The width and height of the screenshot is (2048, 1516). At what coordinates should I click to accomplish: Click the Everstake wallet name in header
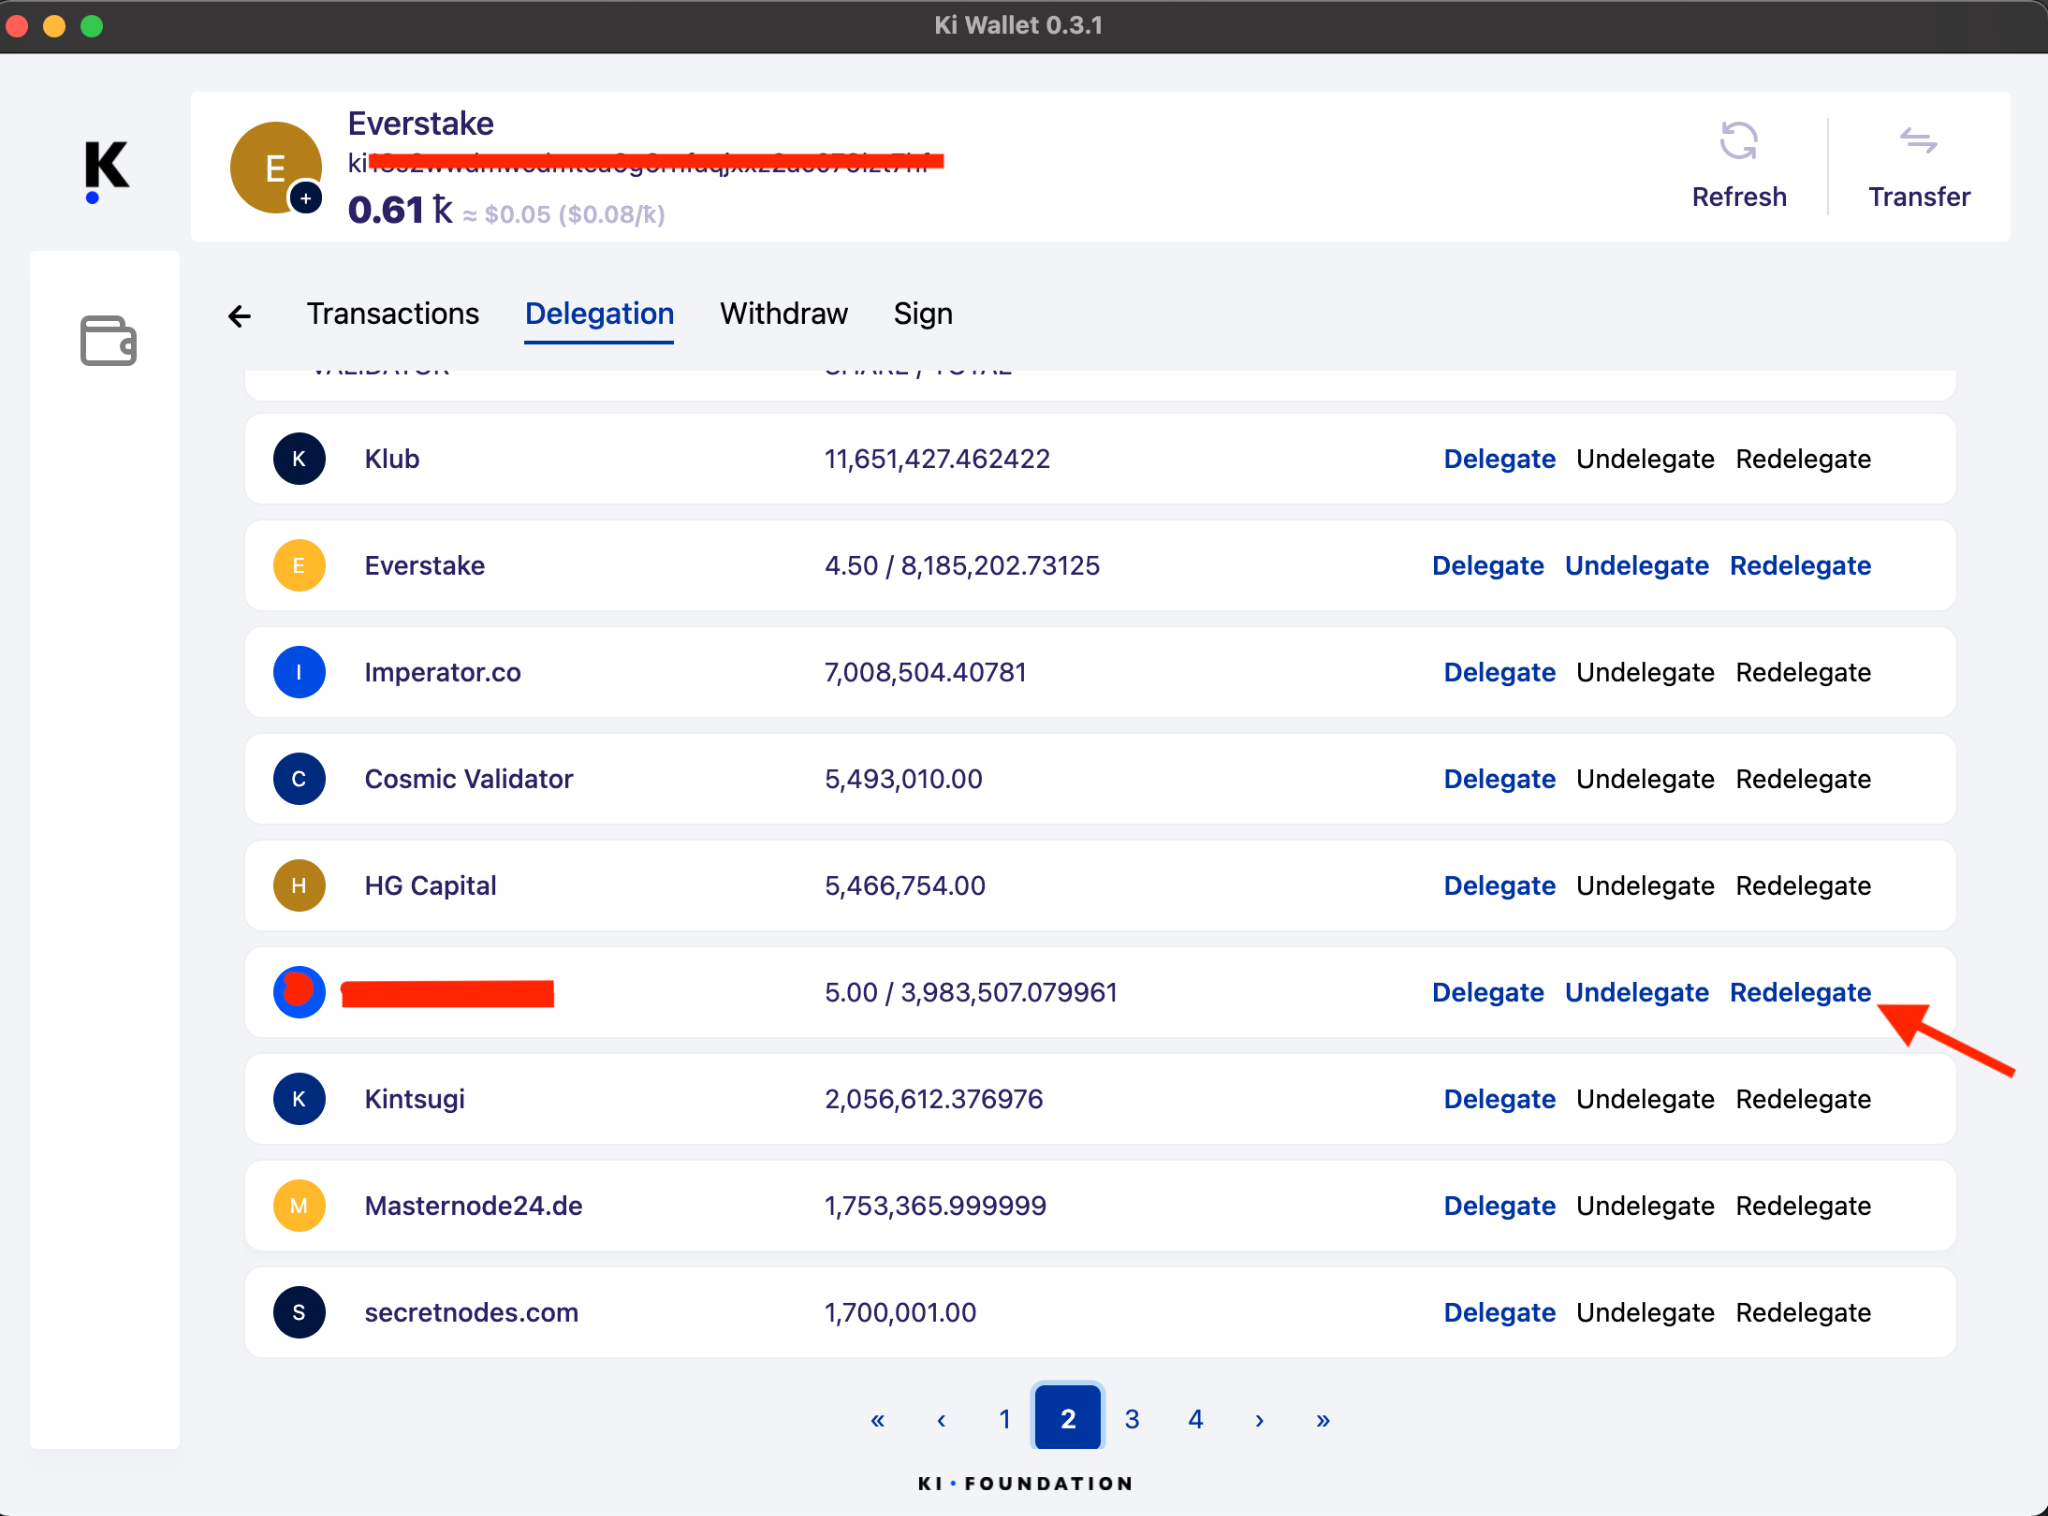421,124
